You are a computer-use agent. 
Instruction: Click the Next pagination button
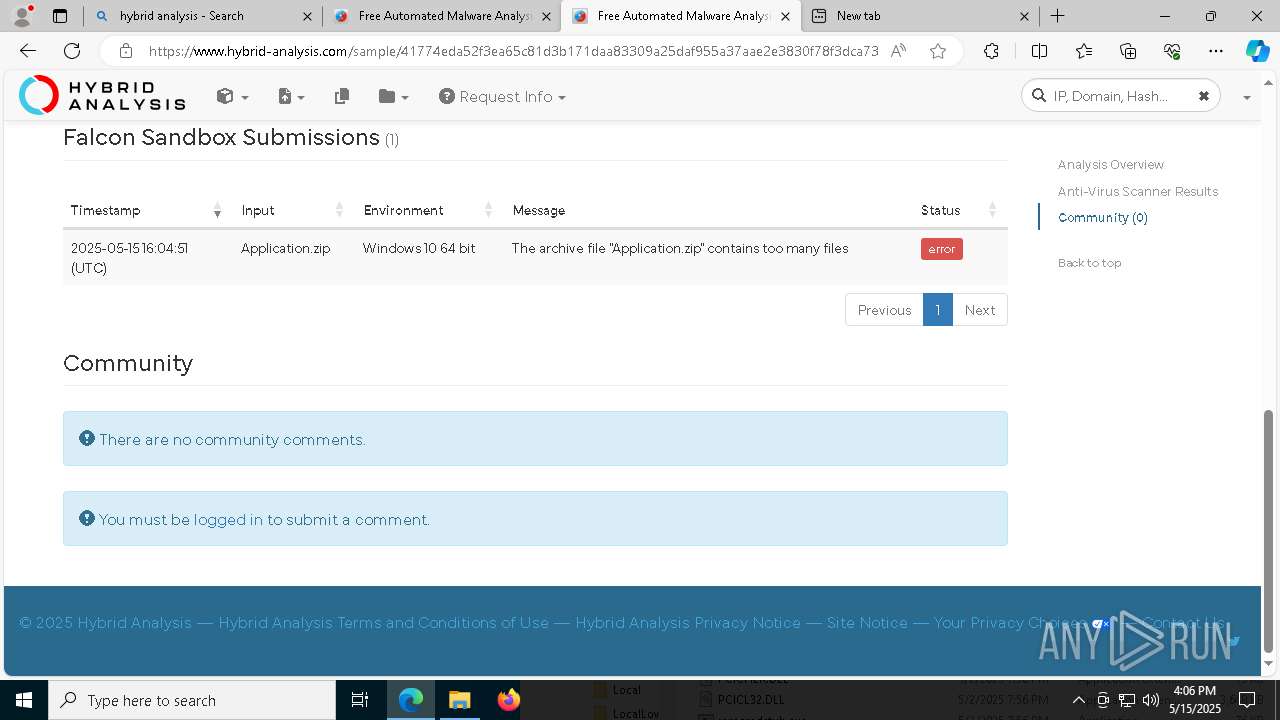tap(980, 310)
